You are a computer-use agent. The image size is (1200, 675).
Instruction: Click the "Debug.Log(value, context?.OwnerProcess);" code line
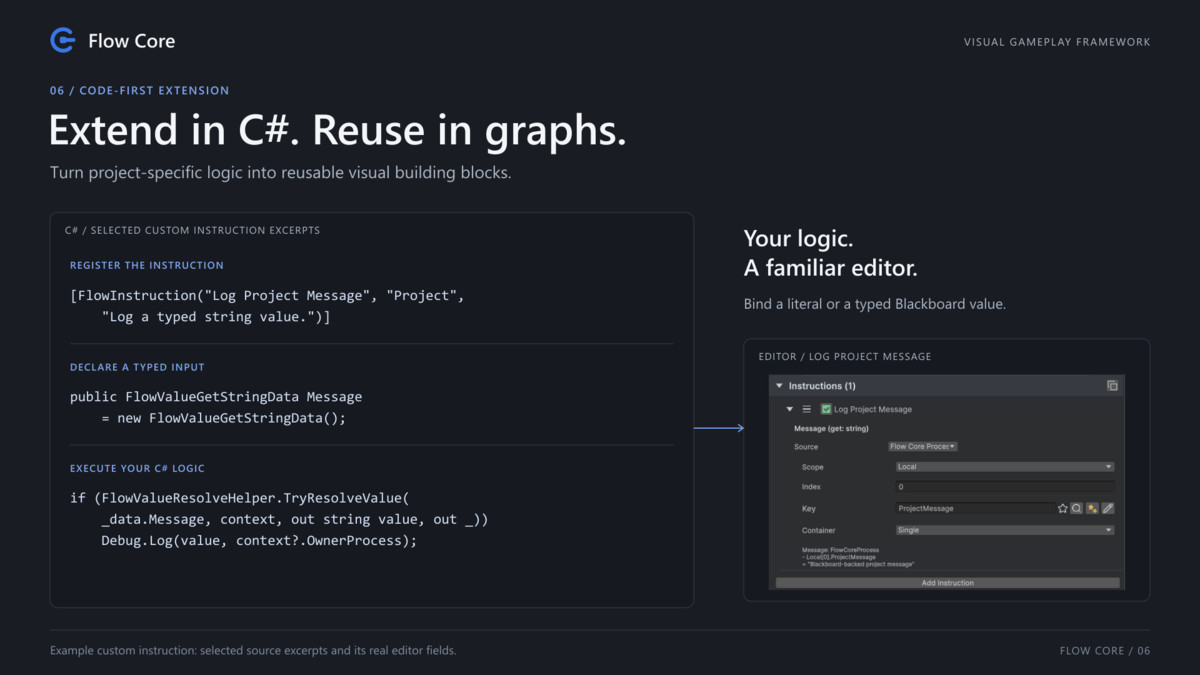pos(259,541)
